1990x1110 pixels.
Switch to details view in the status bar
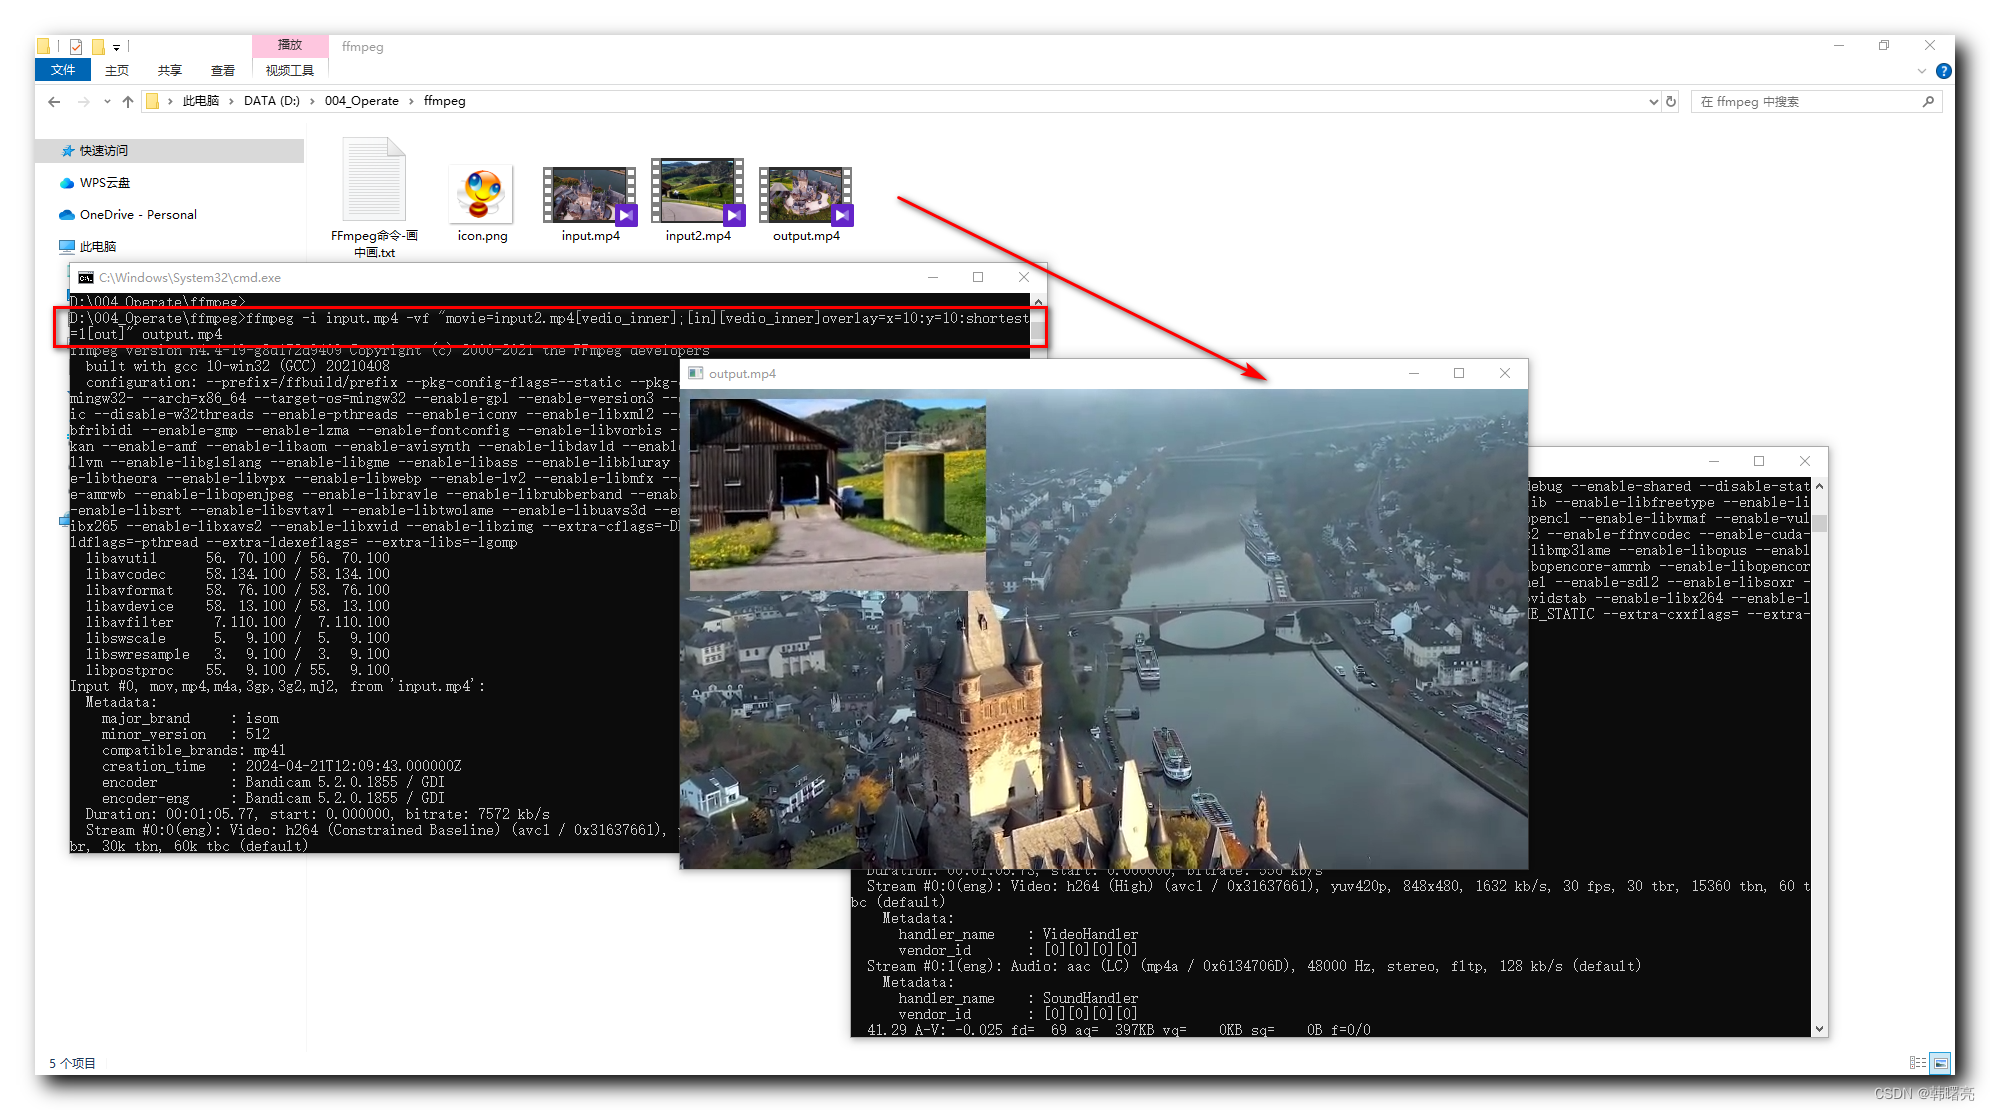(1917, 1062)
